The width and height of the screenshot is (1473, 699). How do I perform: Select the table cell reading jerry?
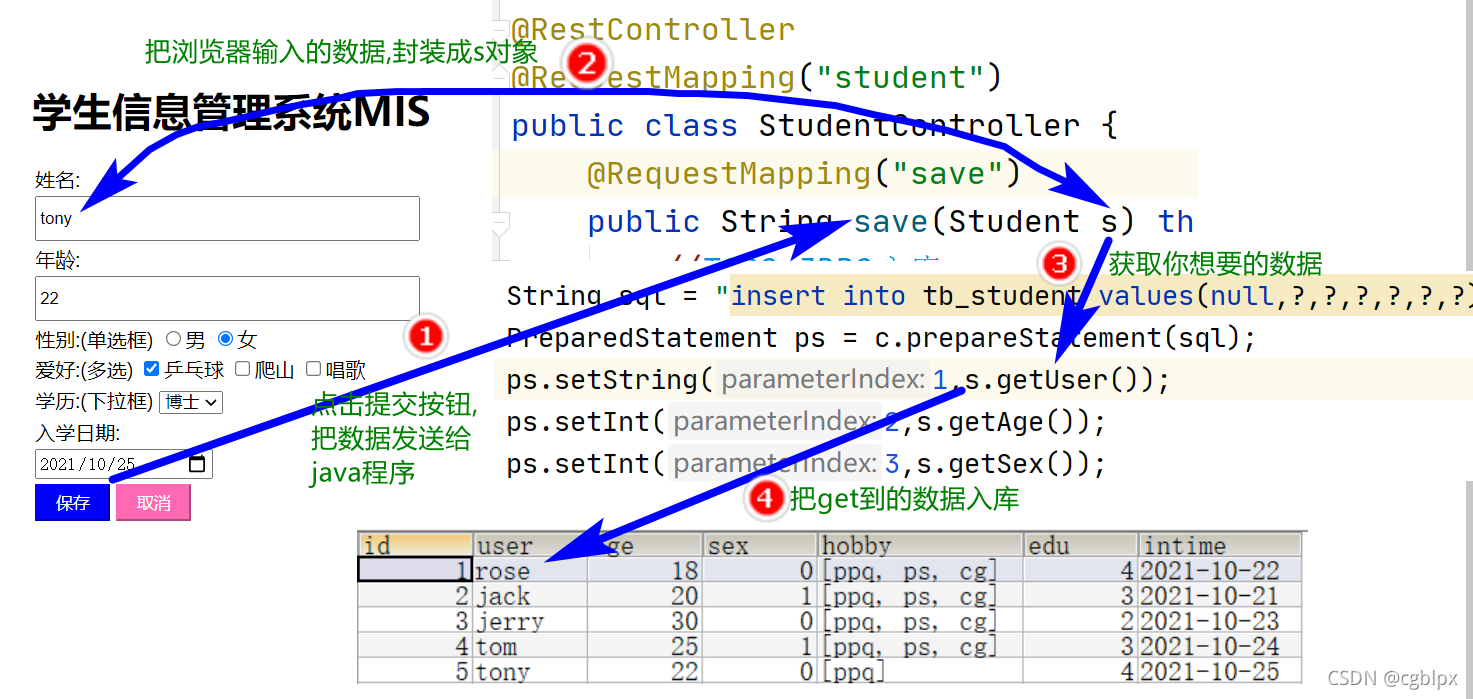[530, 621]
